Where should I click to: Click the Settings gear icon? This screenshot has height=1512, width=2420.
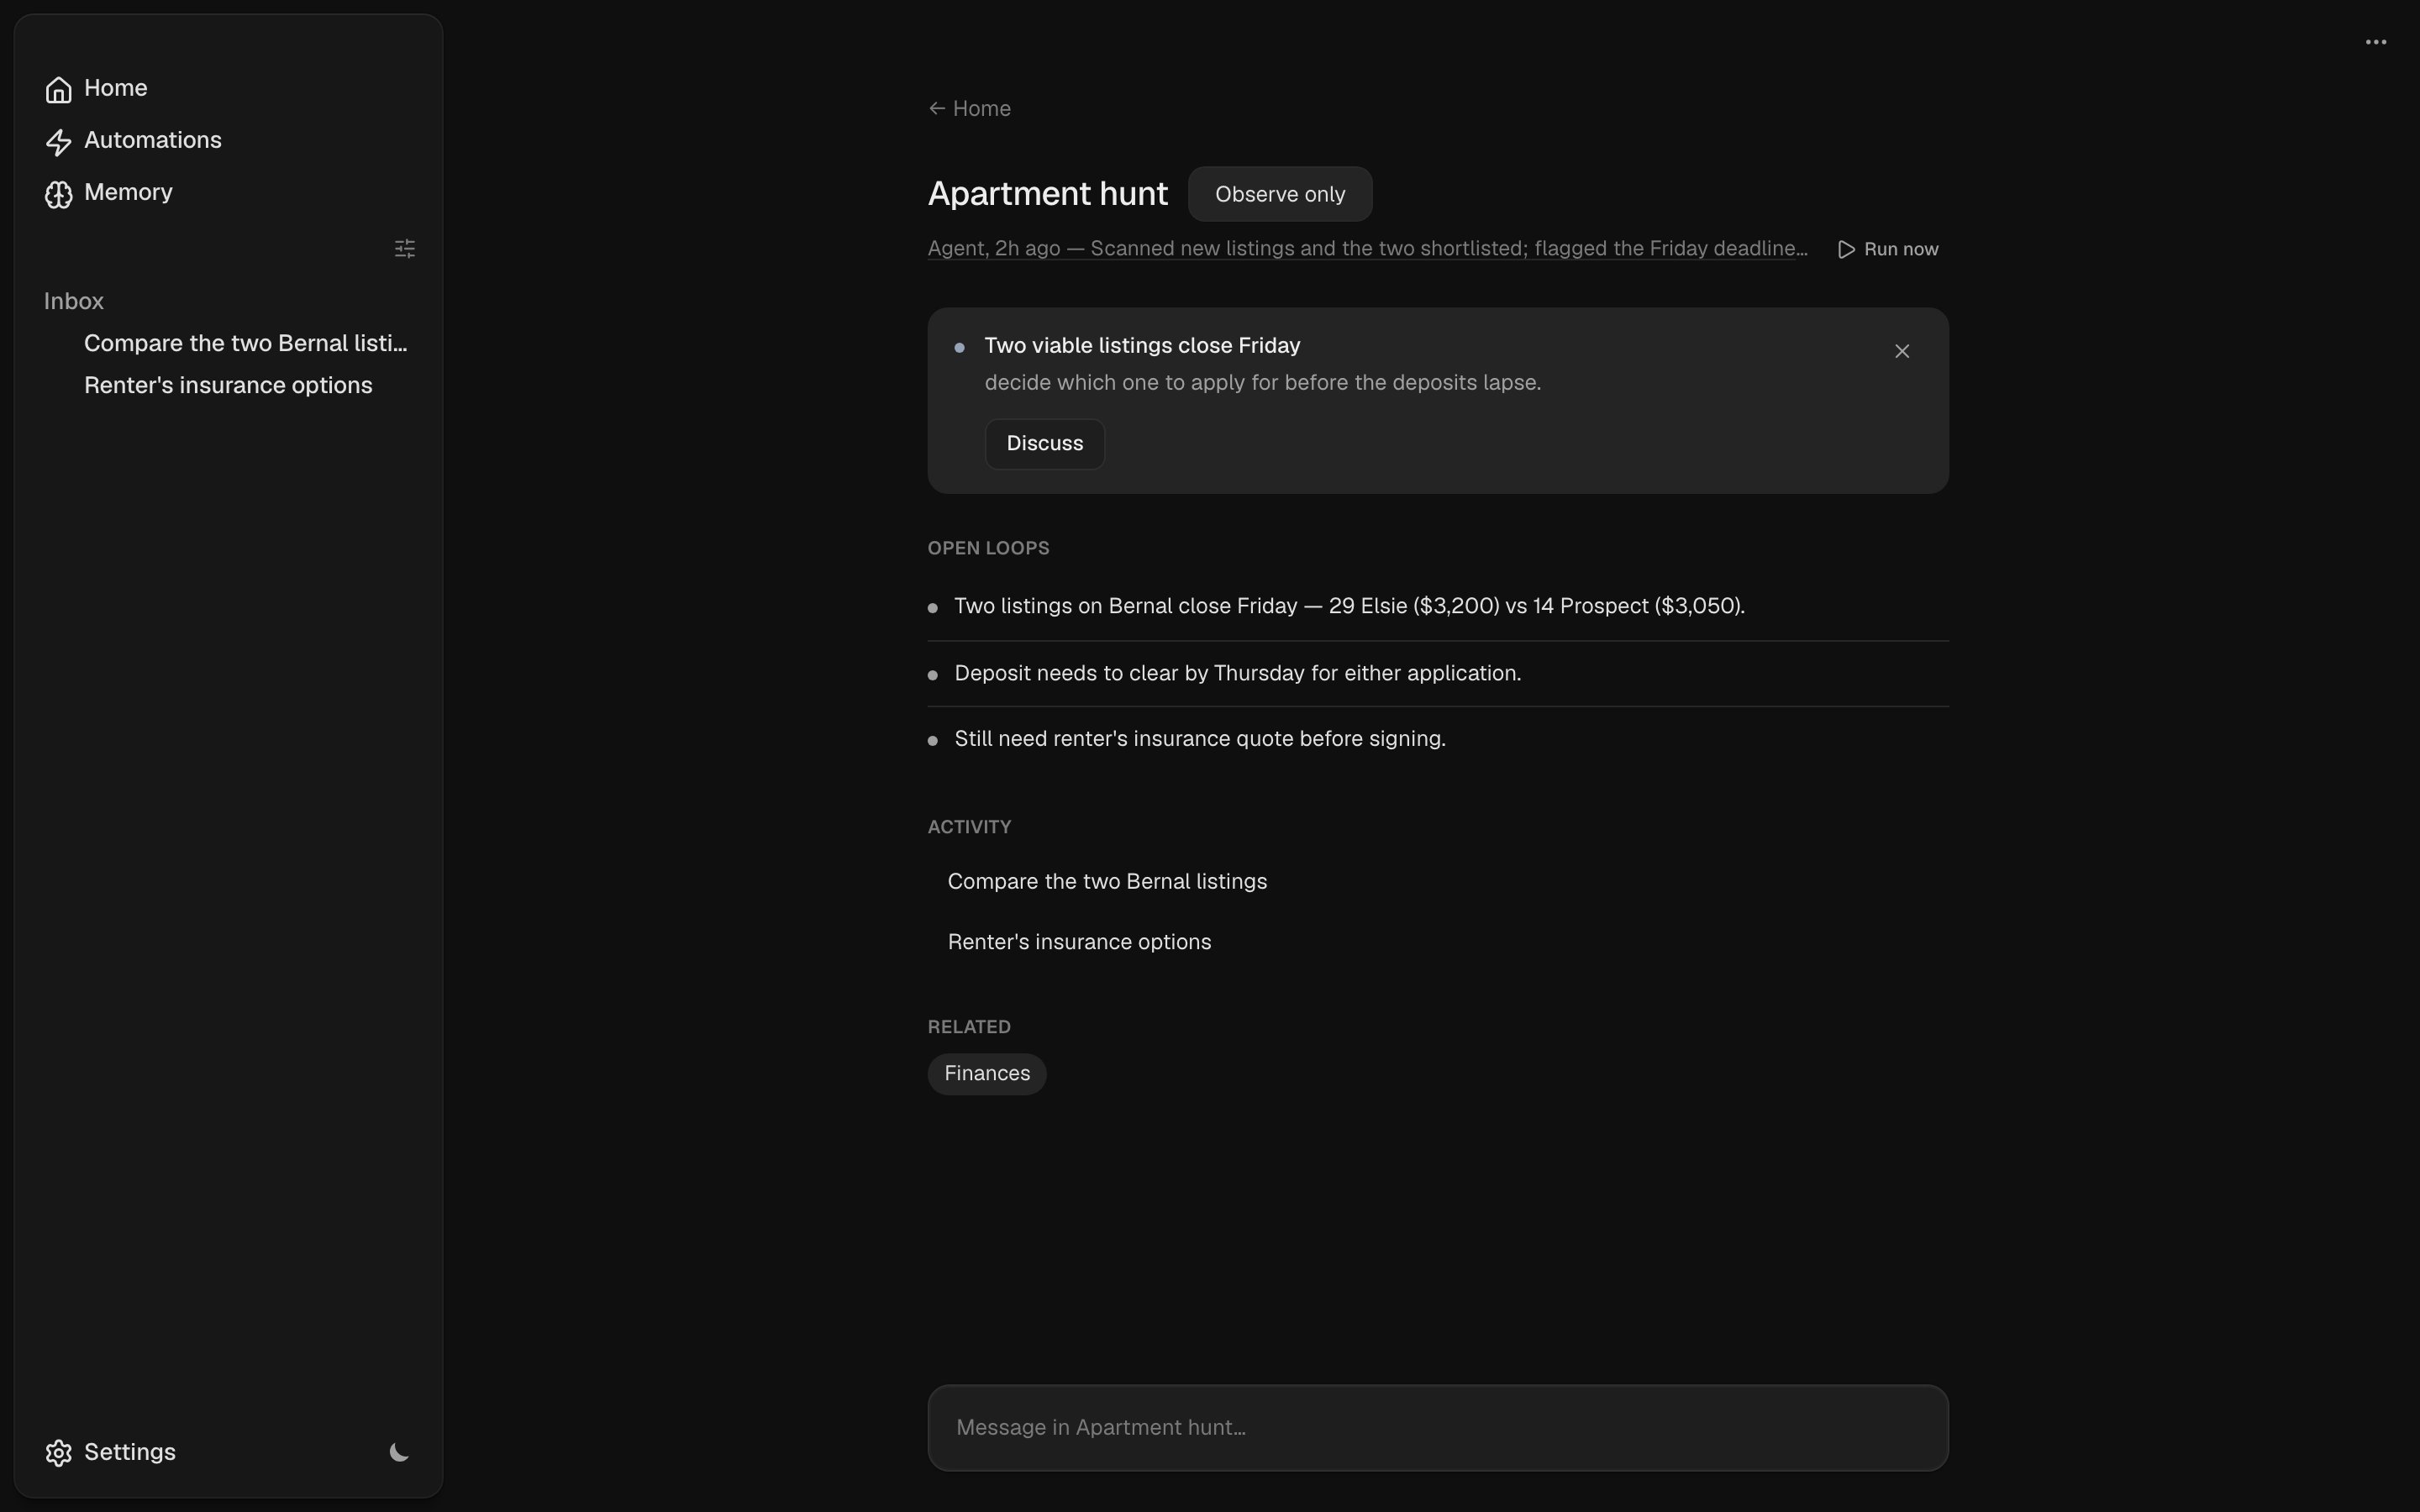[58, 1453]
